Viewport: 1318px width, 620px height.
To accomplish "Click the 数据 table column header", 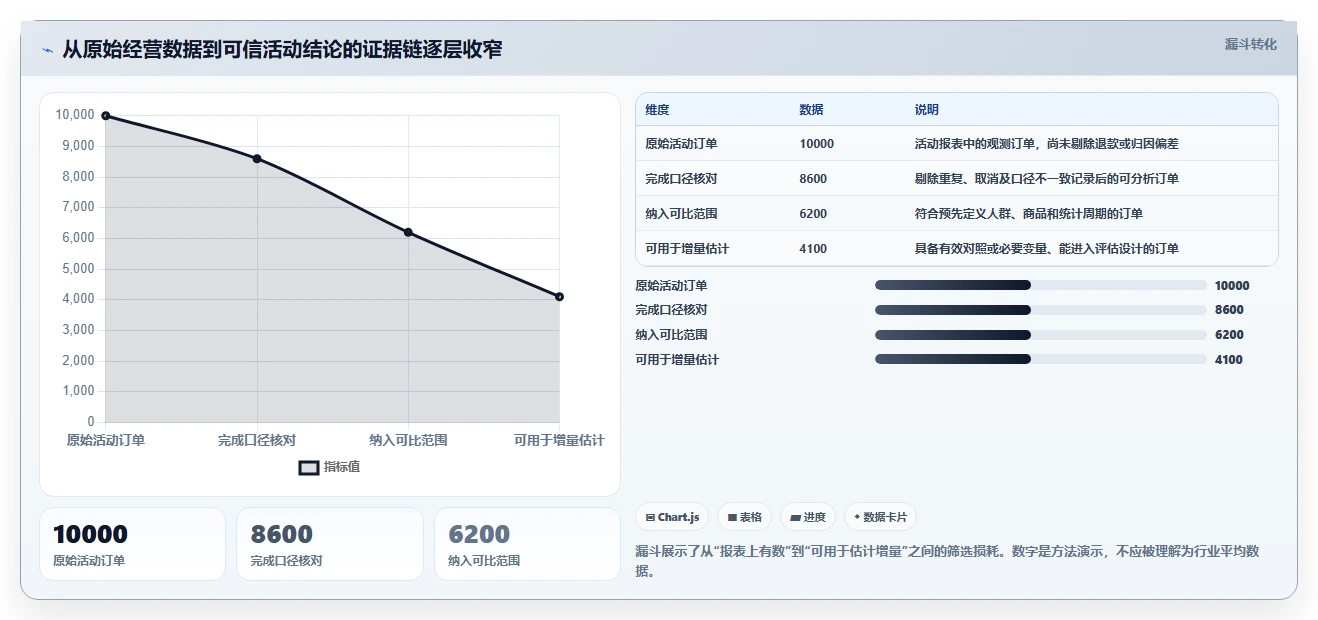I will pos(811,110).
